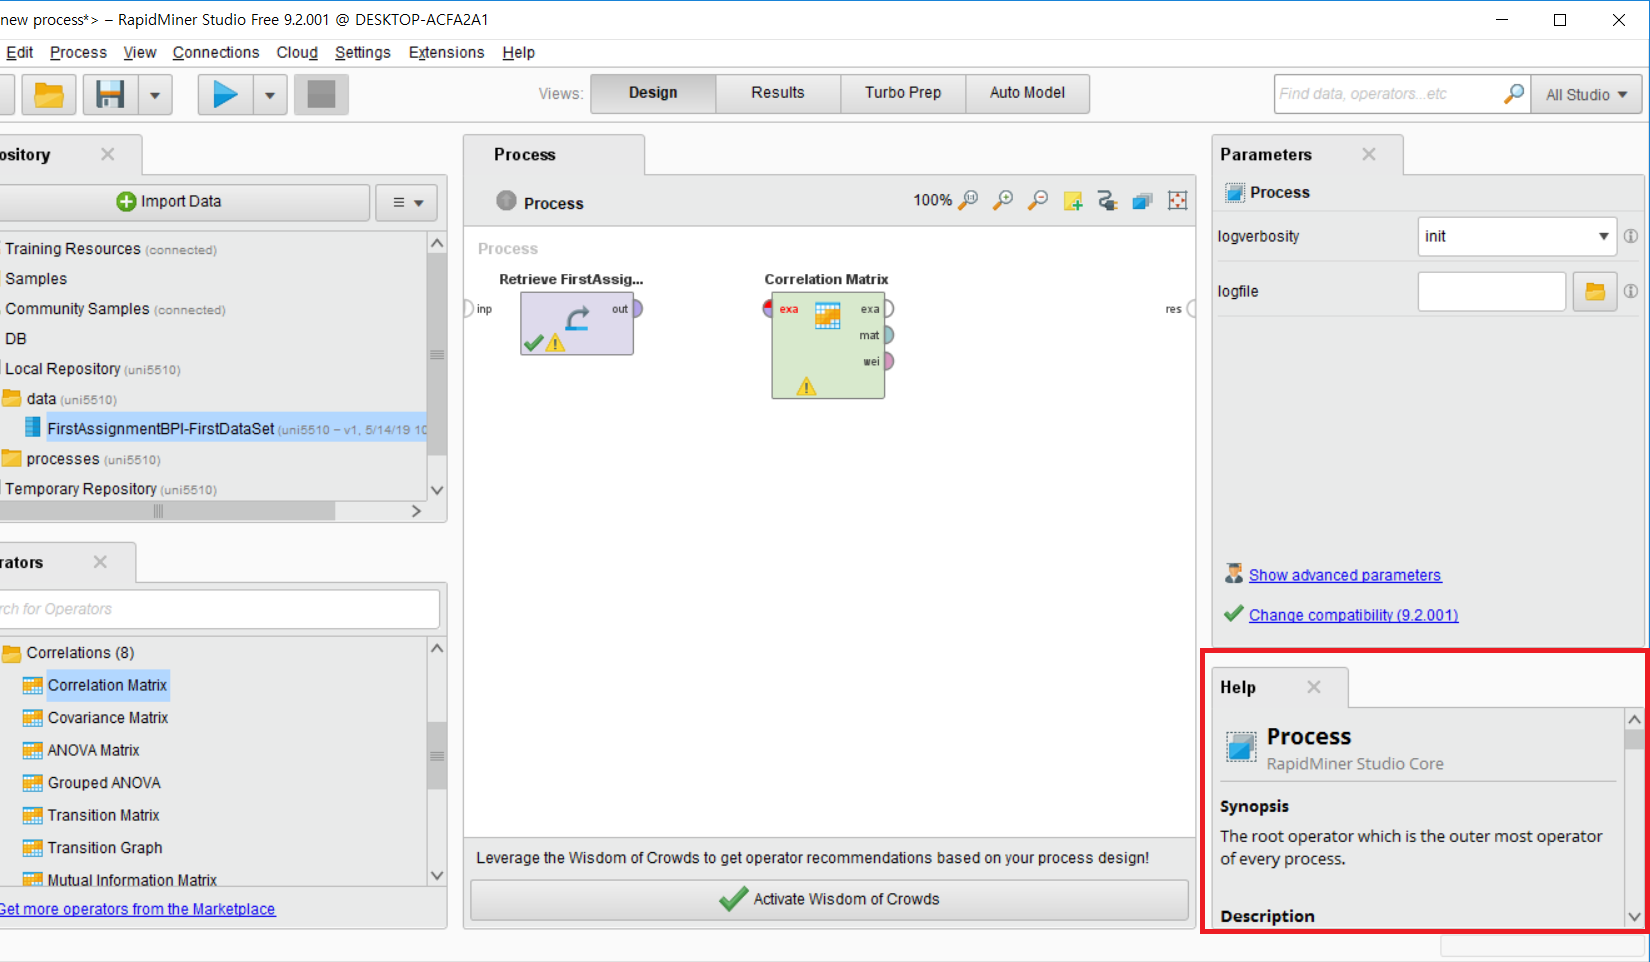Open a process with the folder icon
1650x962 pixels.
(x=49, y=95)
